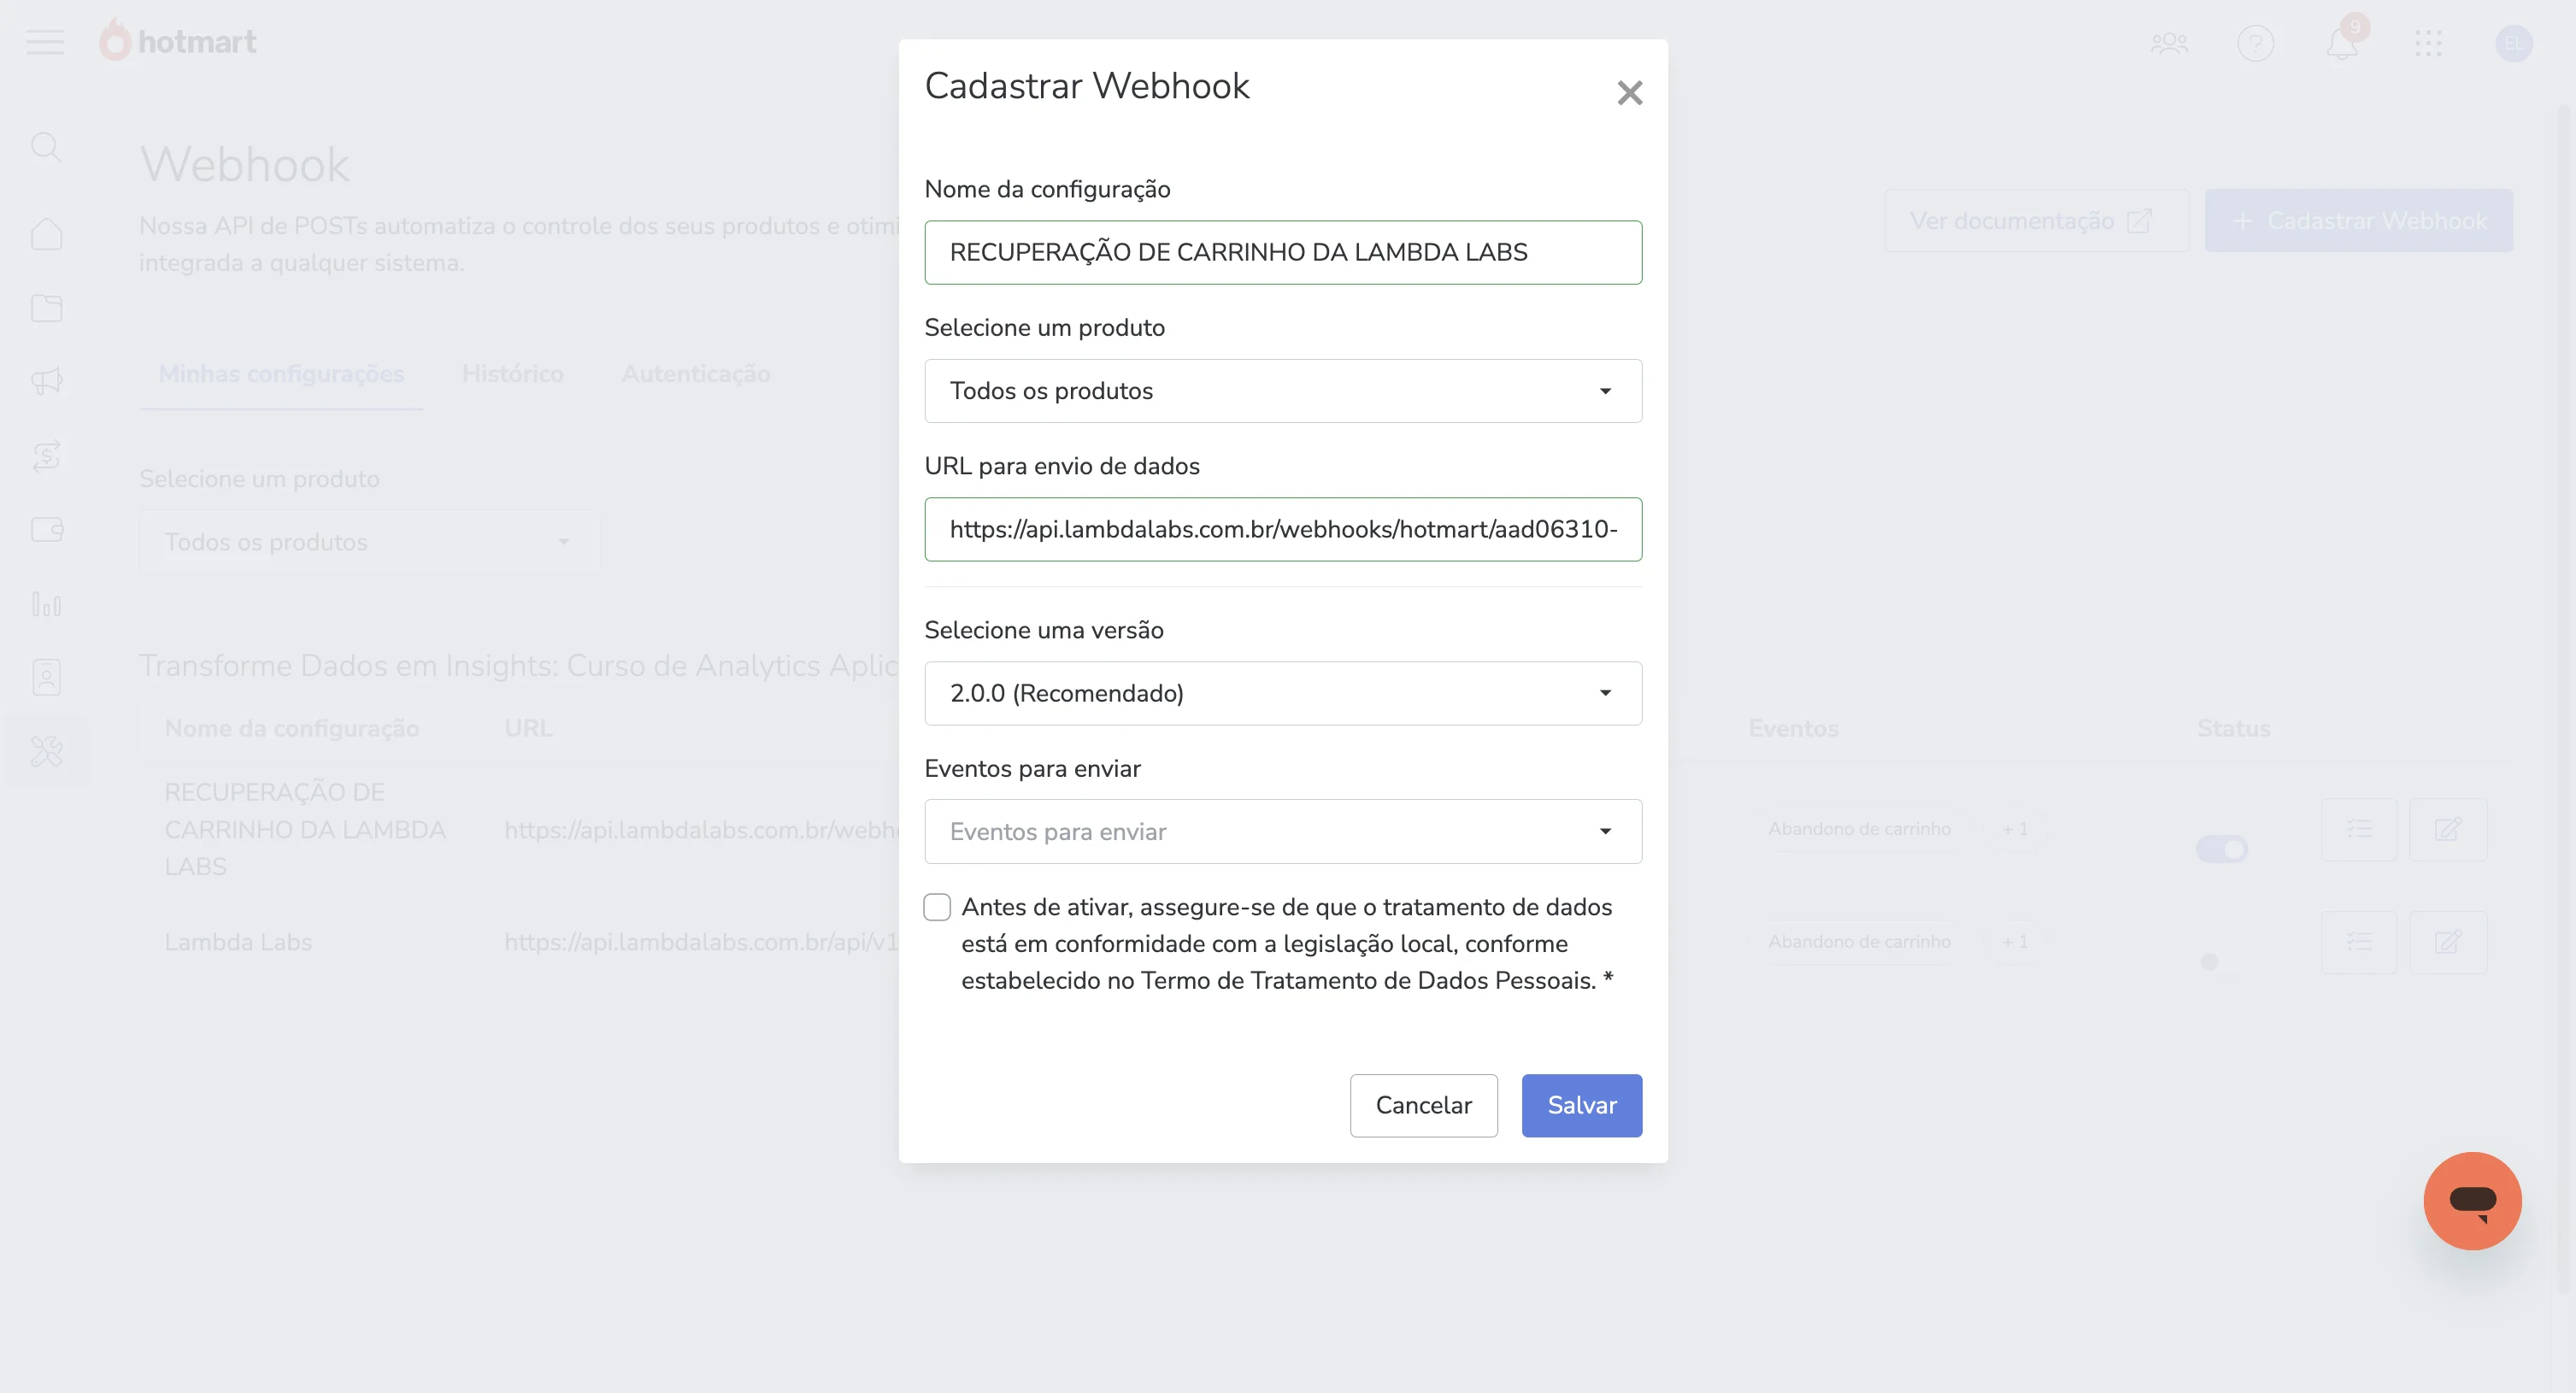Open the home icon in the sidebar
Image resolution: width=2576 pixels, height=1393 pixels.
46,233
